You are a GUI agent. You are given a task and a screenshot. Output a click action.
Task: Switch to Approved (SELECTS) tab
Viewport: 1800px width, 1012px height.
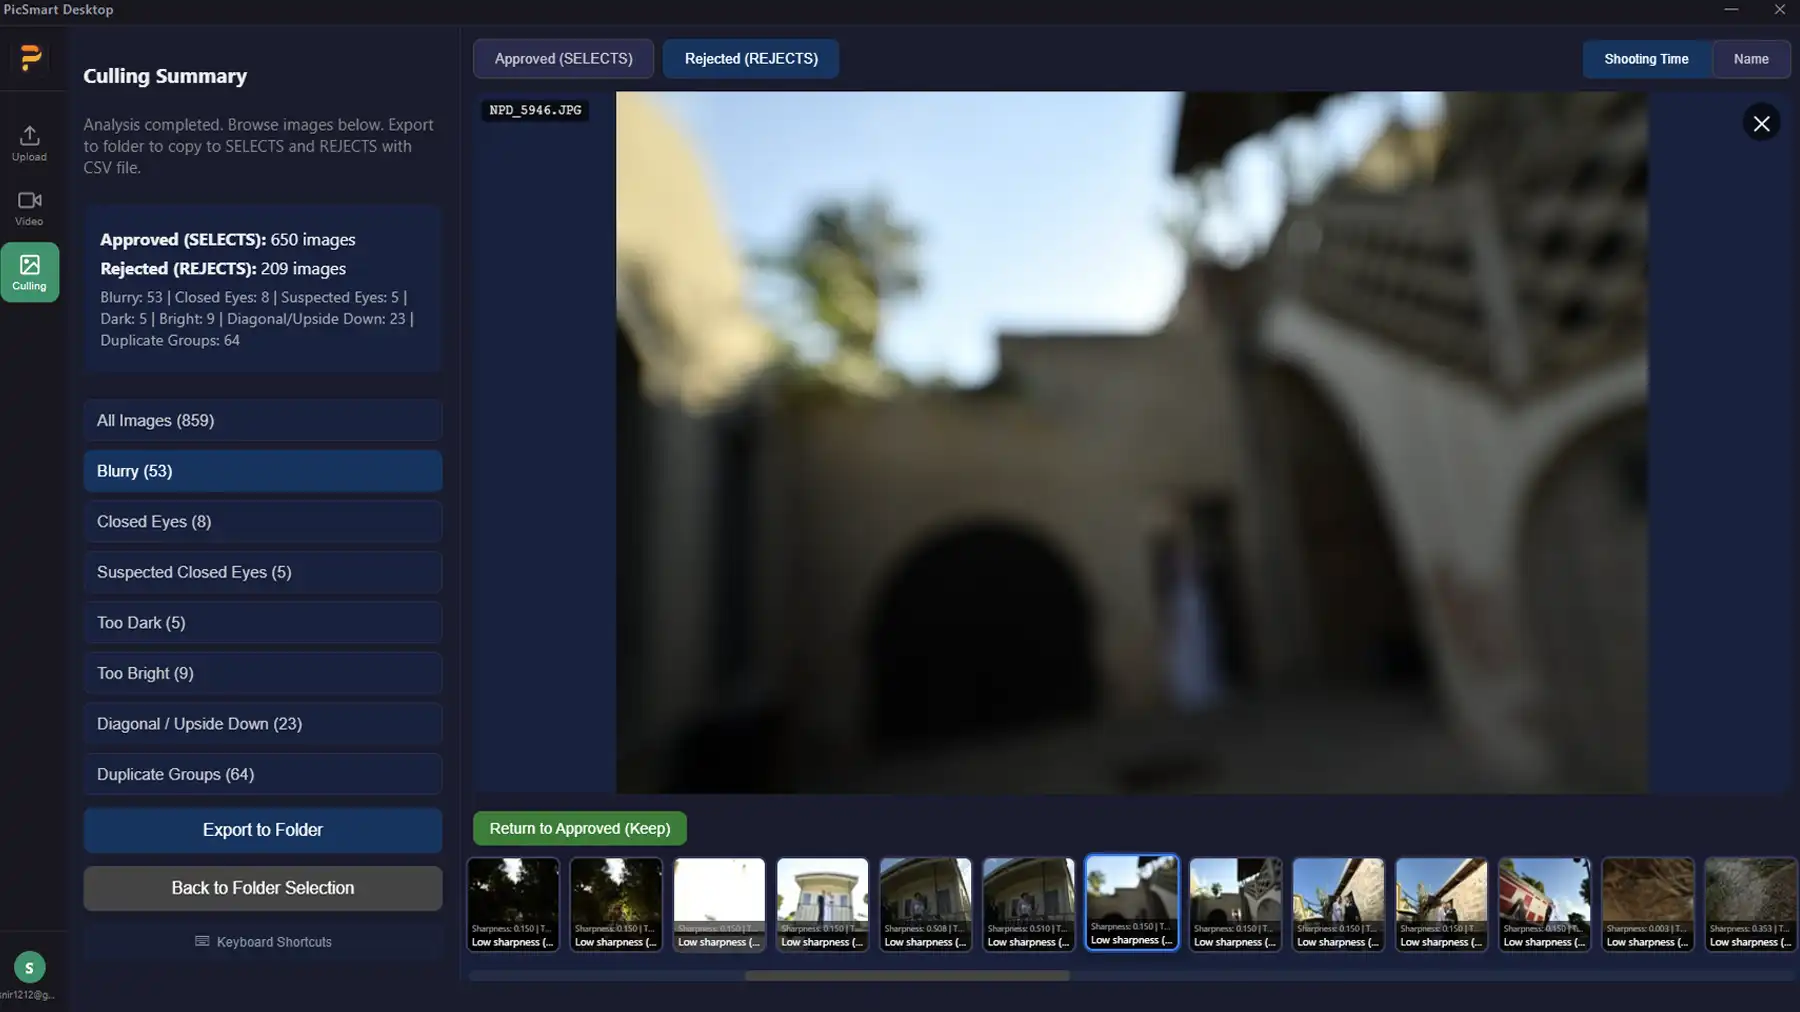click(563, 59)
